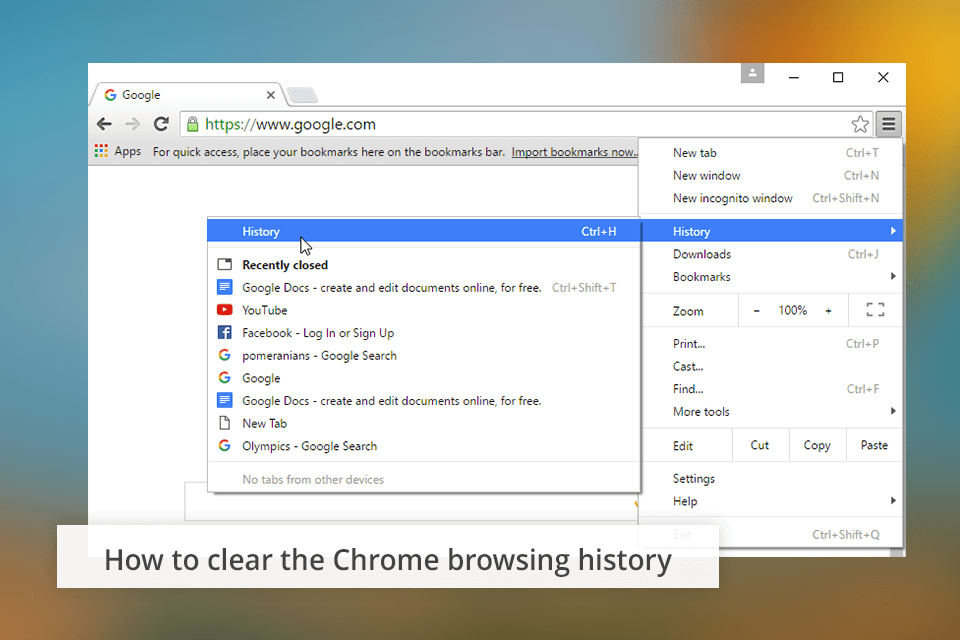
Task: Expand the More tools submenu arrow
Action: point(893,411)
